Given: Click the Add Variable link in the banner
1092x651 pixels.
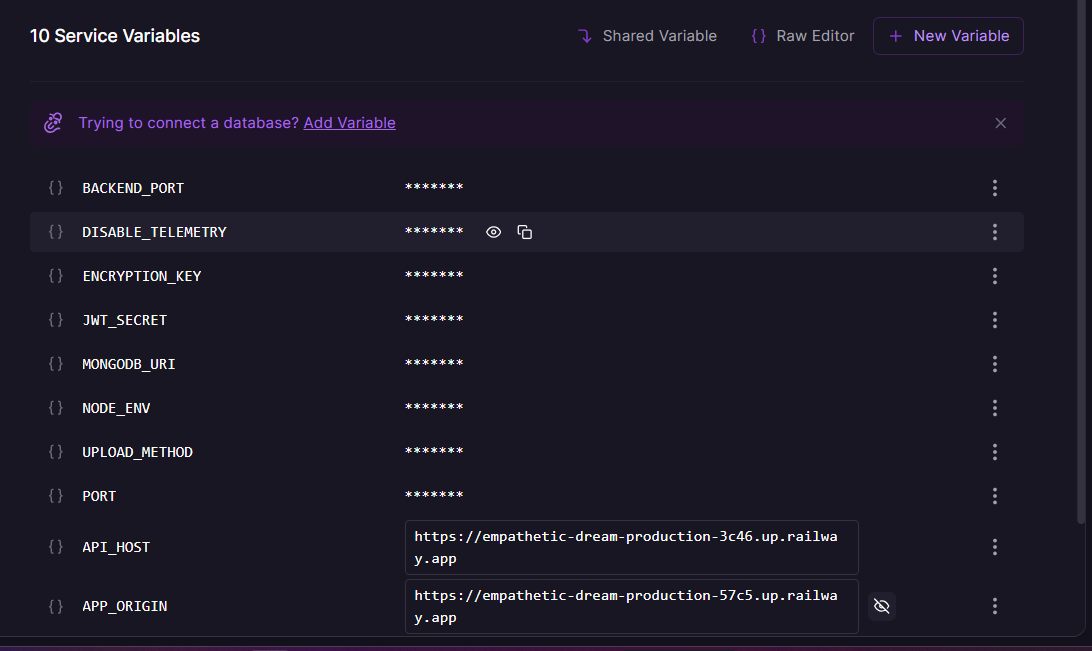Looking at the screenshot, I should 349,122.
